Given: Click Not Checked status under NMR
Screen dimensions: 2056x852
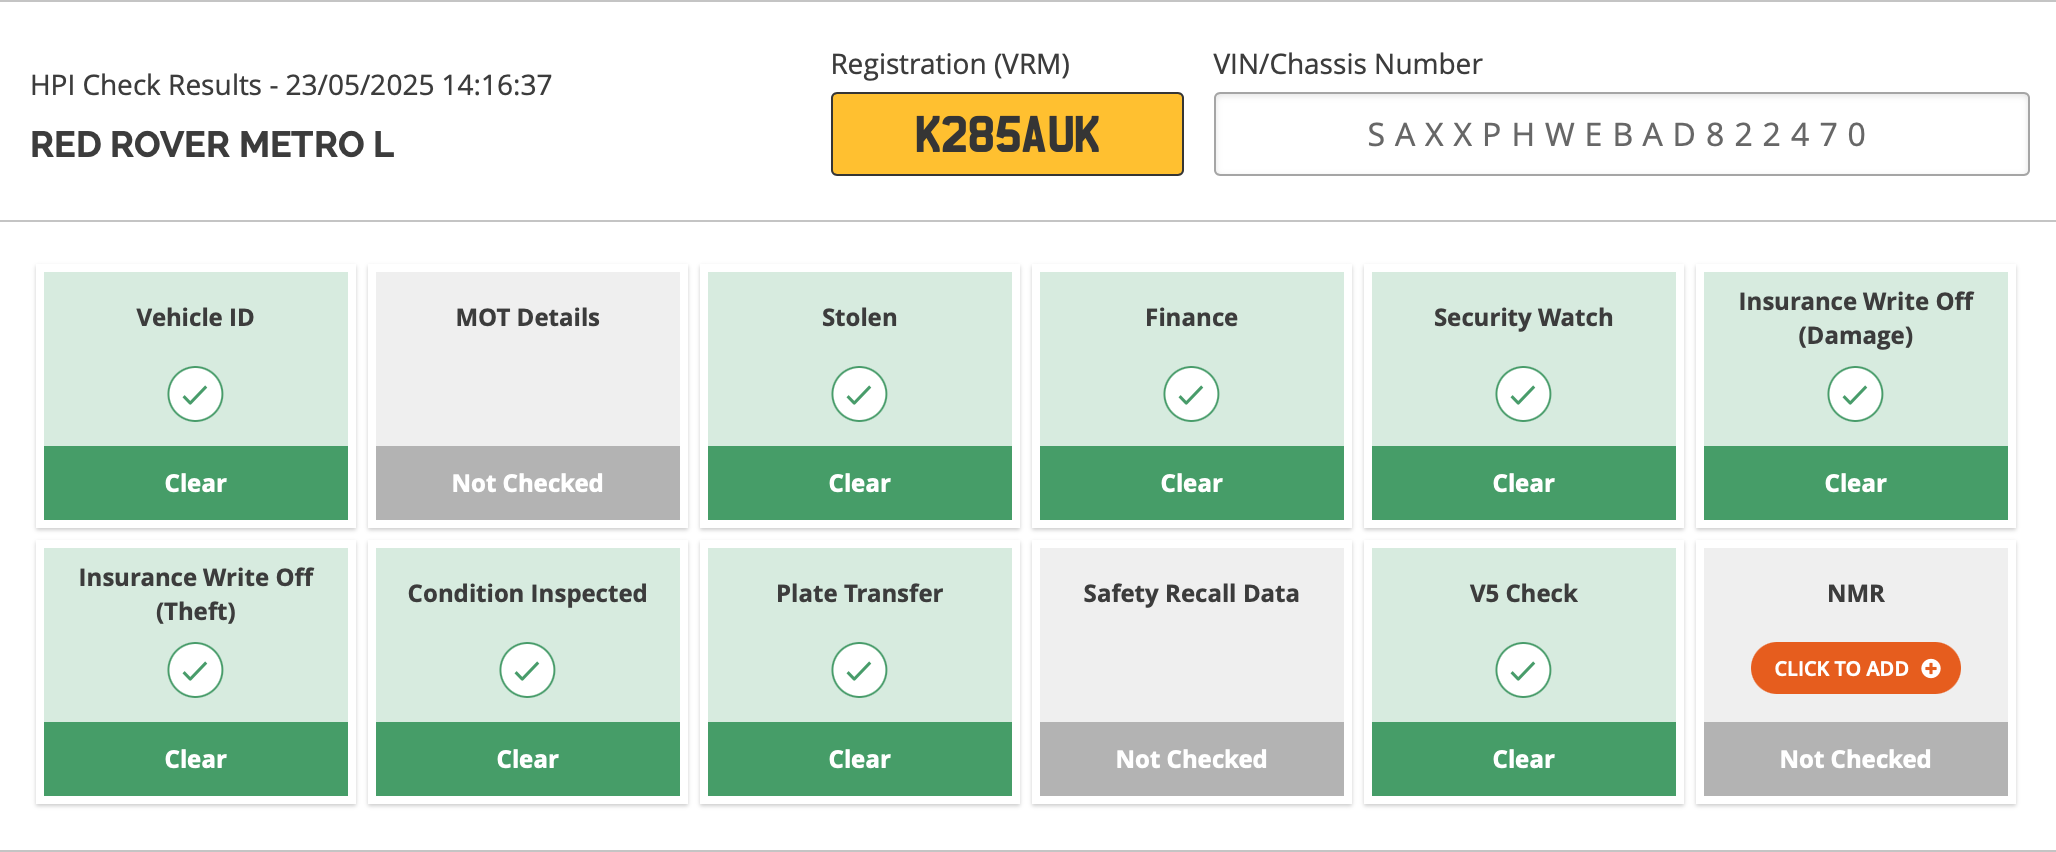Looking at the screenshot, I should [x=1856, y=759].
